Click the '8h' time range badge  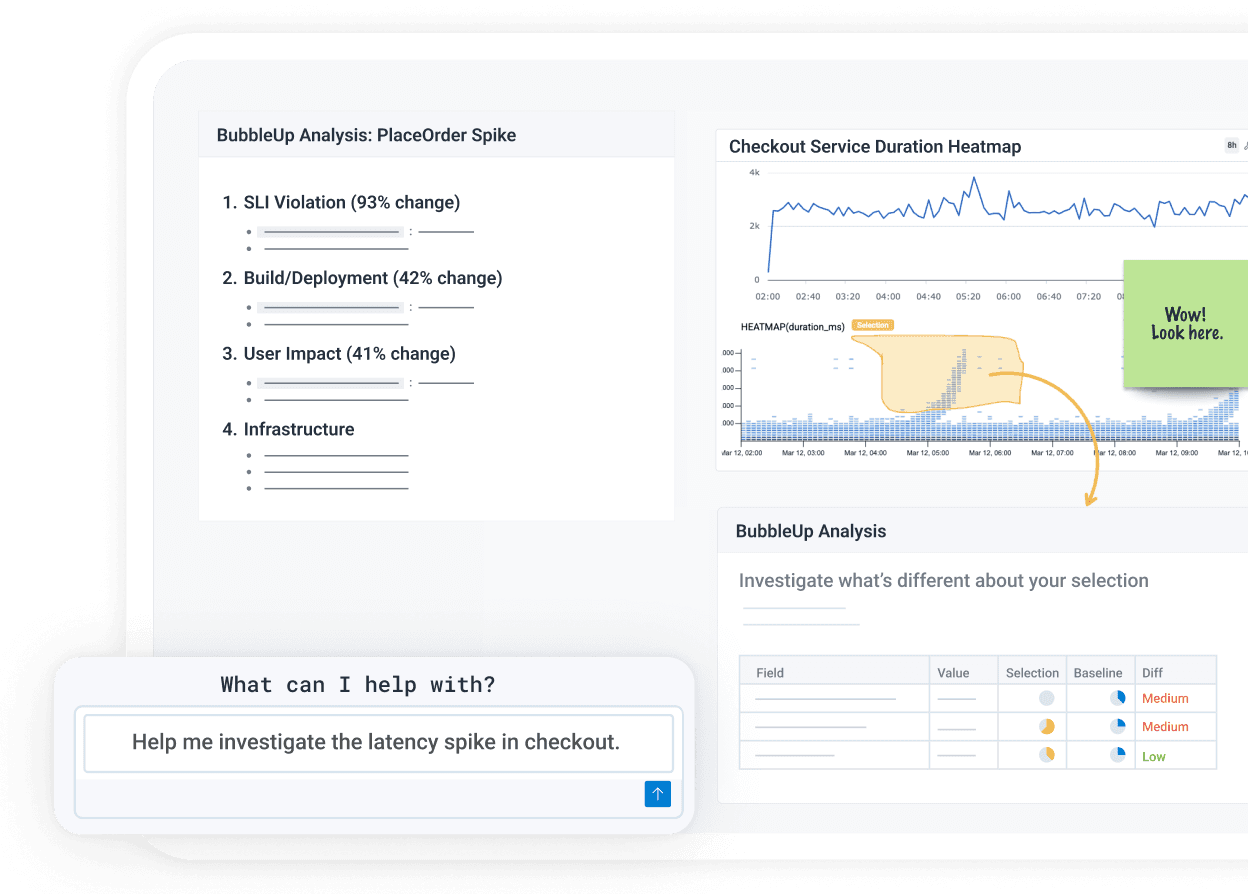point(1232,146)
